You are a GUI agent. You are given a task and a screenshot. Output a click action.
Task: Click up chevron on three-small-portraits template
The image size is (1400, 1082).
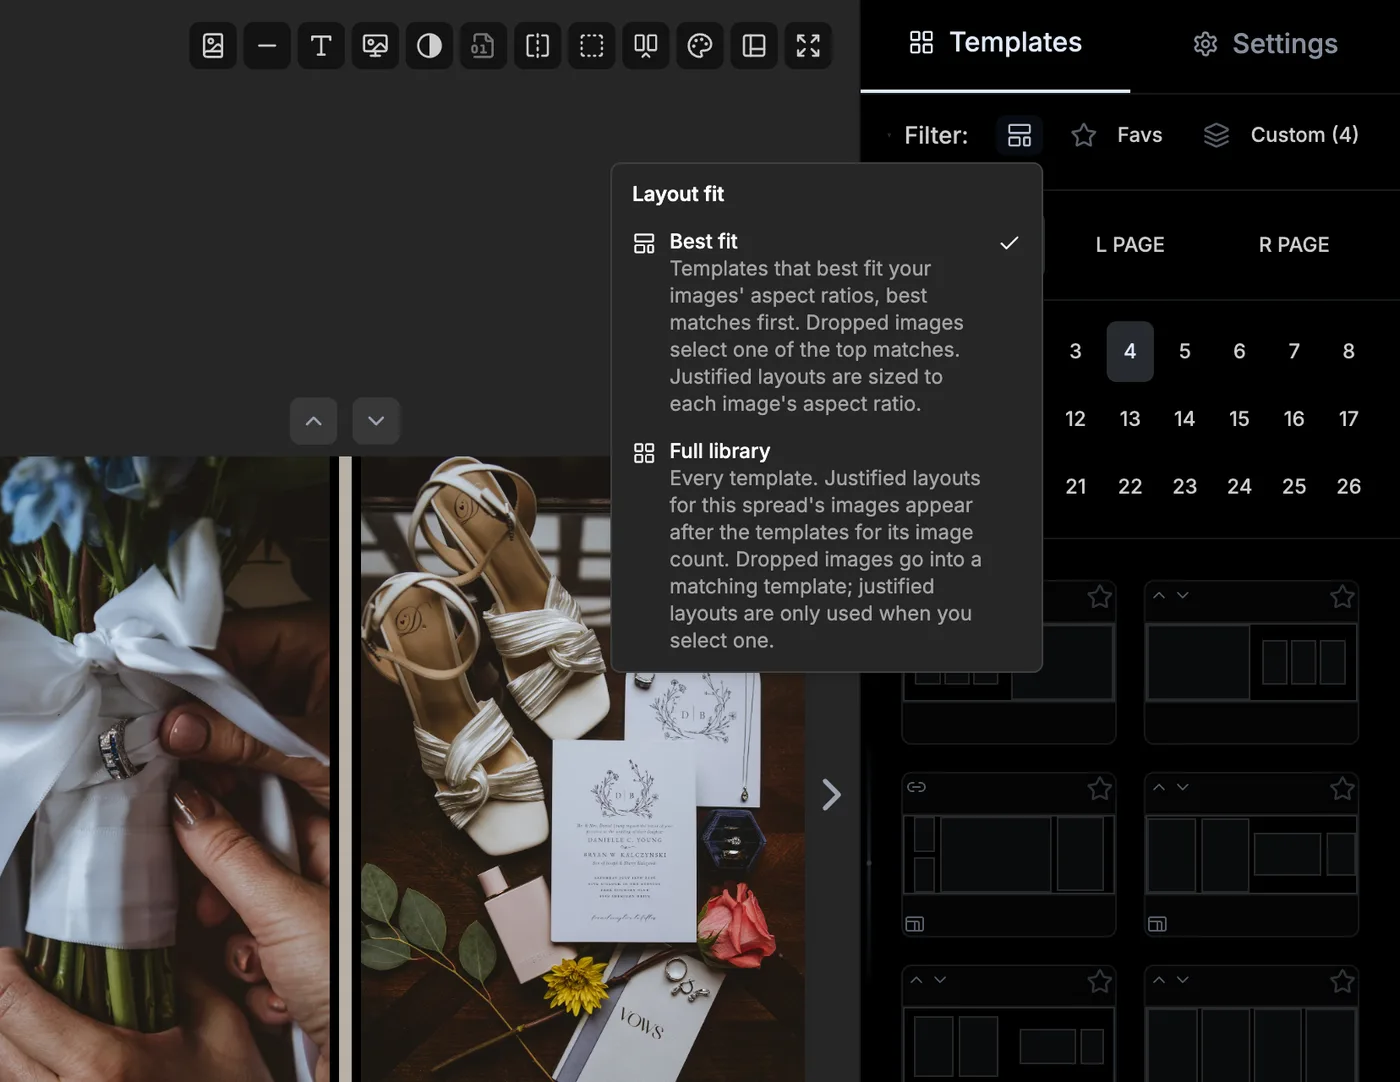(x=1159, y=595)
